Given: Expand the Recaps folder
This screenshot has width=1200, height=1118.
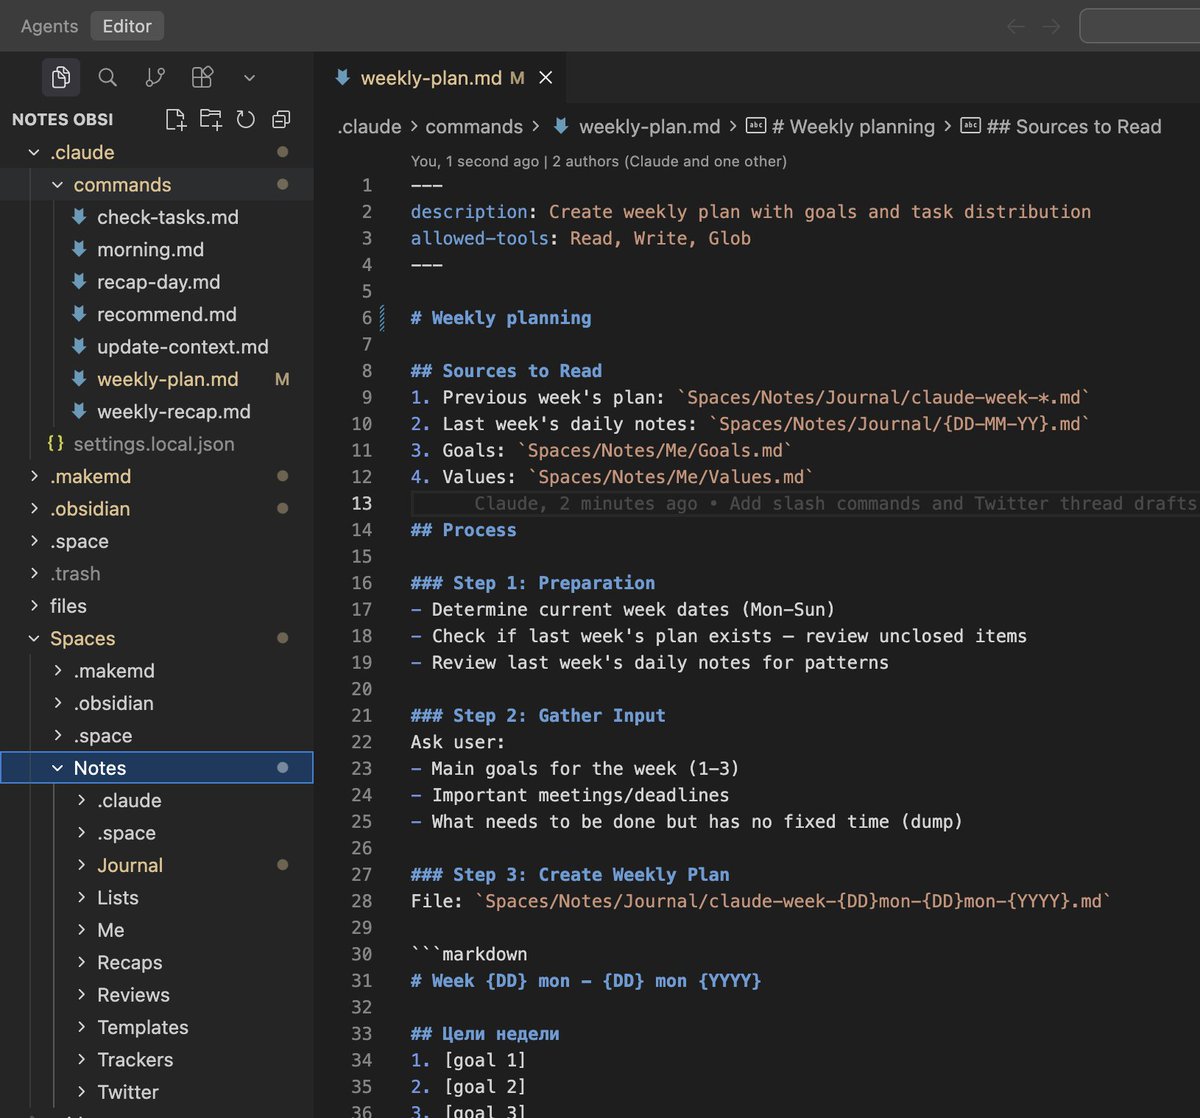Looking at the screenshot, I should (156, 962).
